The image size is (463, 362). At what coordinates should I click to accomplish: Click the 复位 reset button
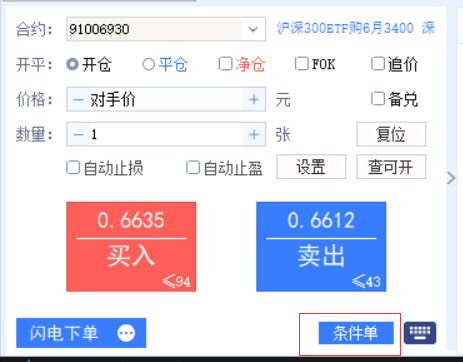(x=391, y=134)
